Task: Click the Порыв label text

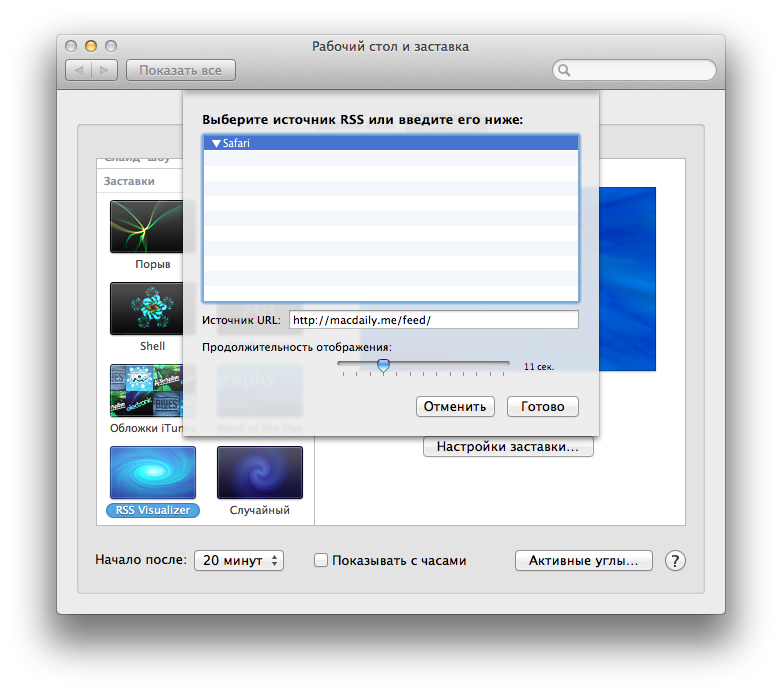Action: point(153,264)
